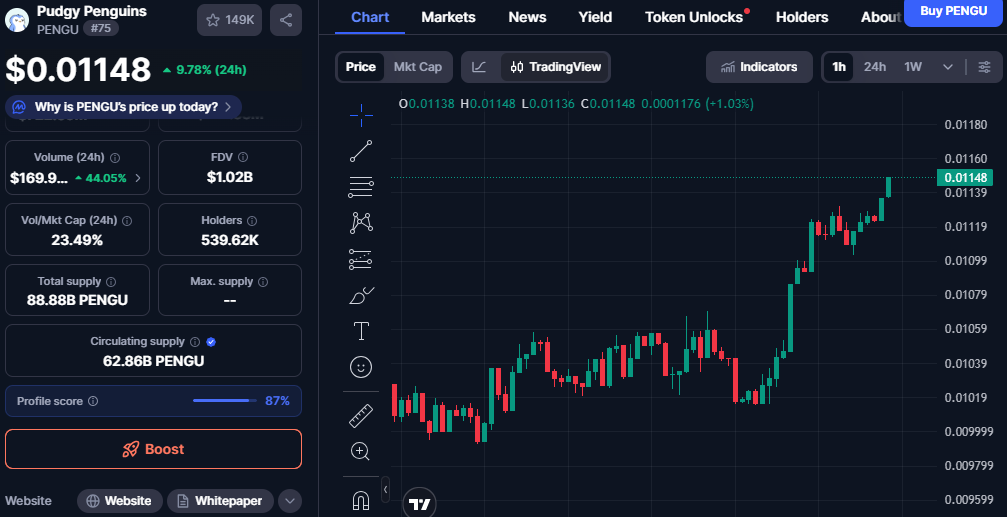
Task: Click the Boost button
Action: pyautogui.click(x=153, y=449)
